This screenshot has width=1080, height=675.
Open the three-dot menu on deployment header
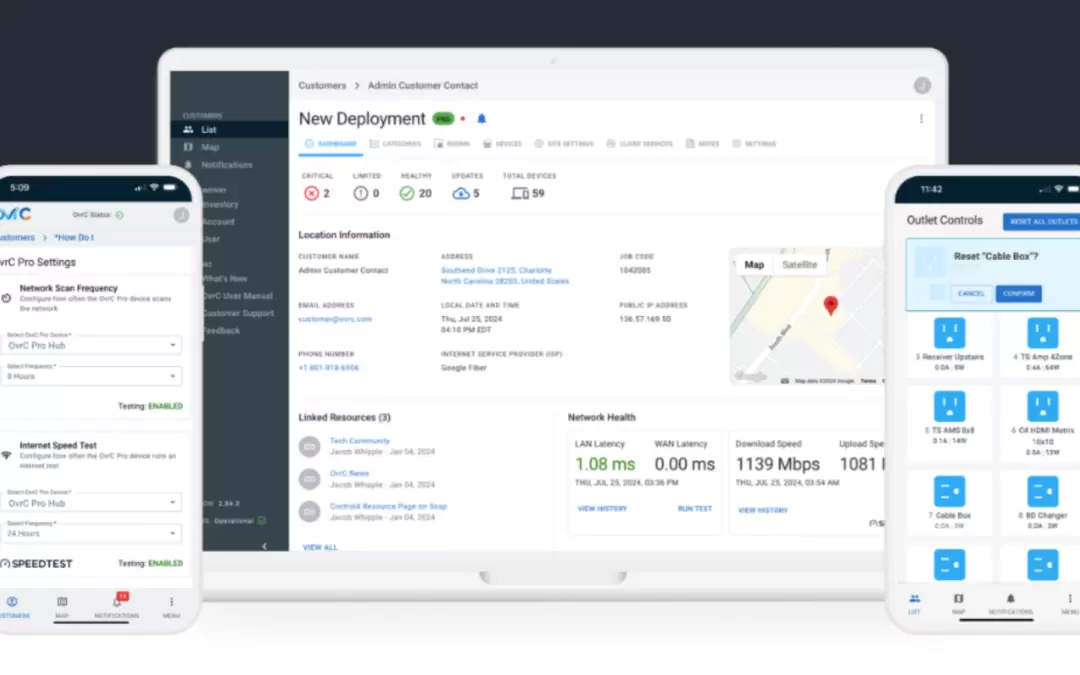[921, 118]
